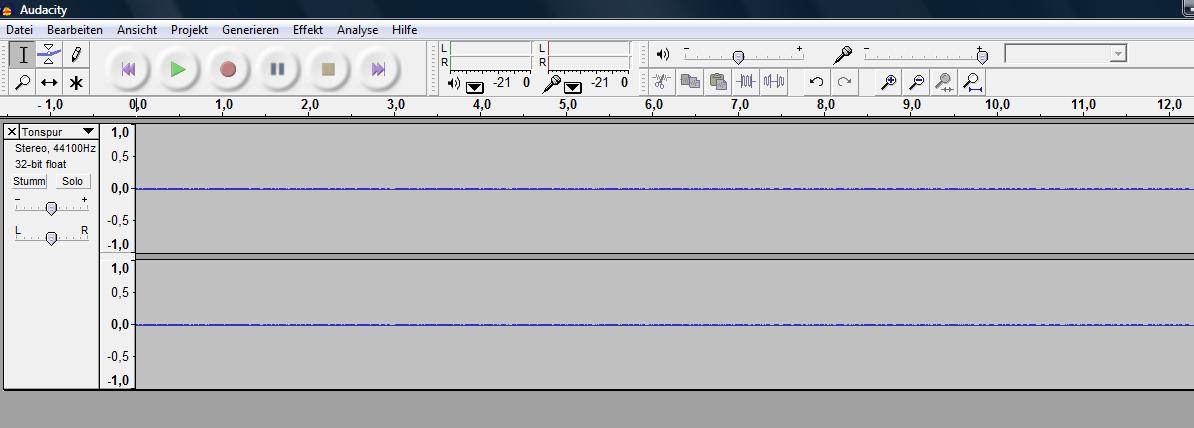The width and height of the screenshot is (1194, 428).
Task: Select the Selection (I-beam) tool
Action: click(x=24, y=55)
